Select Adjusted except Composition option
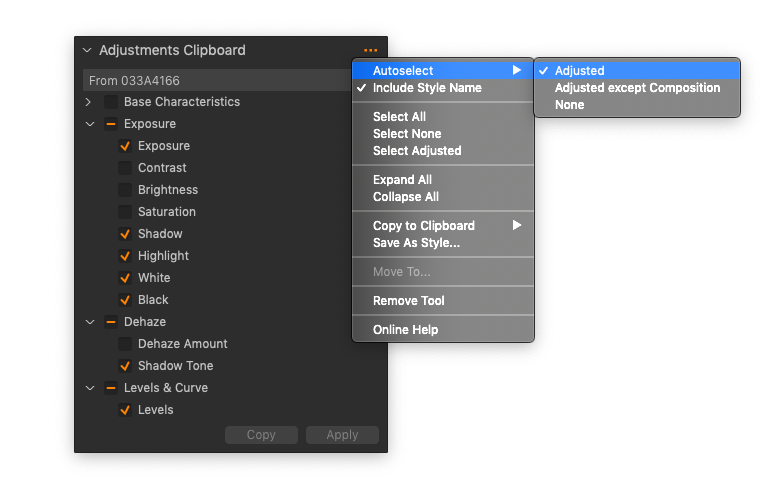The image size is (763, 484). coord(637,88)
